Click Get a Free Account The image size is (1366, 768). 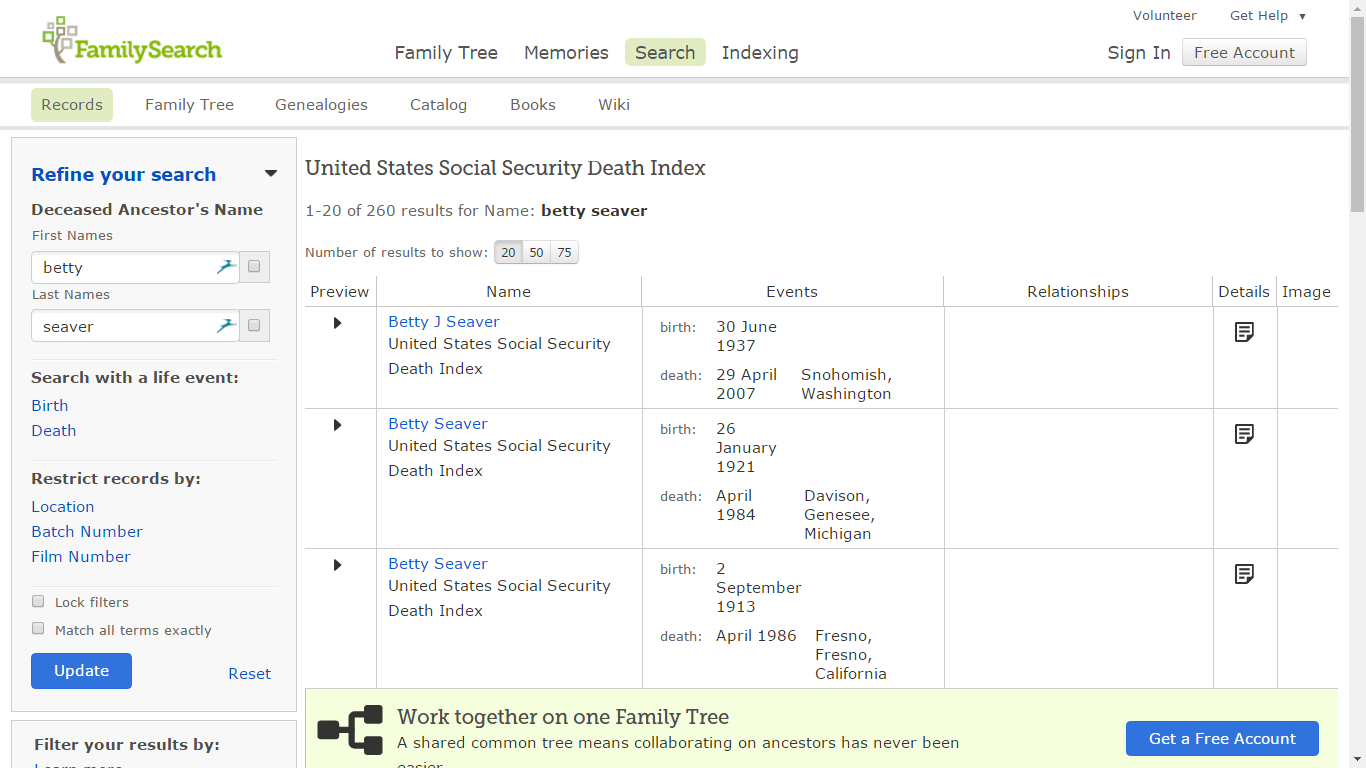coord(1222,738)
